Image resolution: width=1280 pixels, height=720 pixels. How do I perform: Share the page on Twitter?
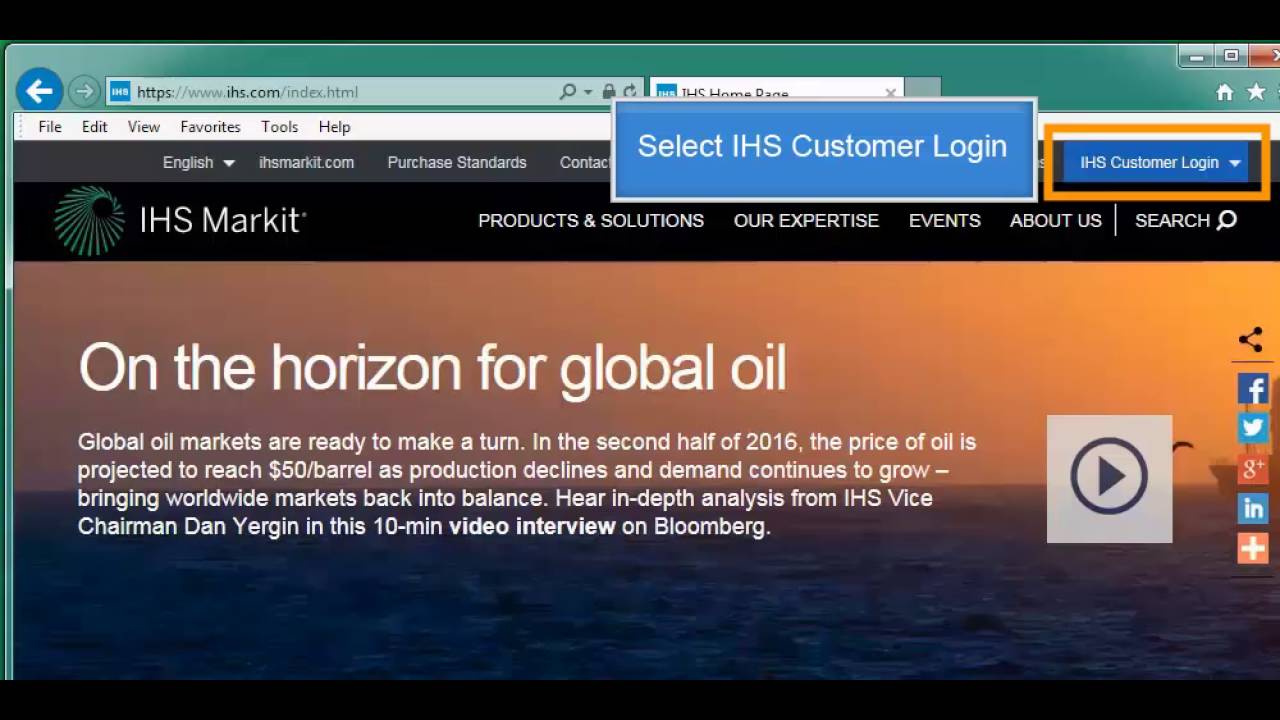tap(1253, 428)
